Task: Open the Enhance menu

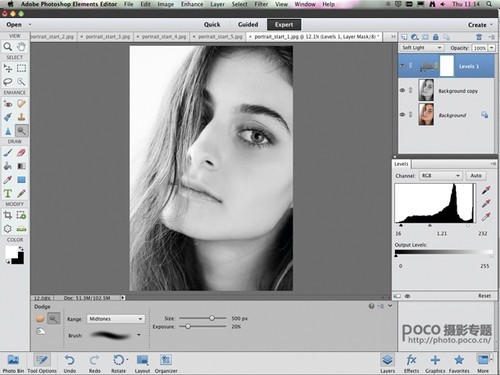Action: coord(192,4)
